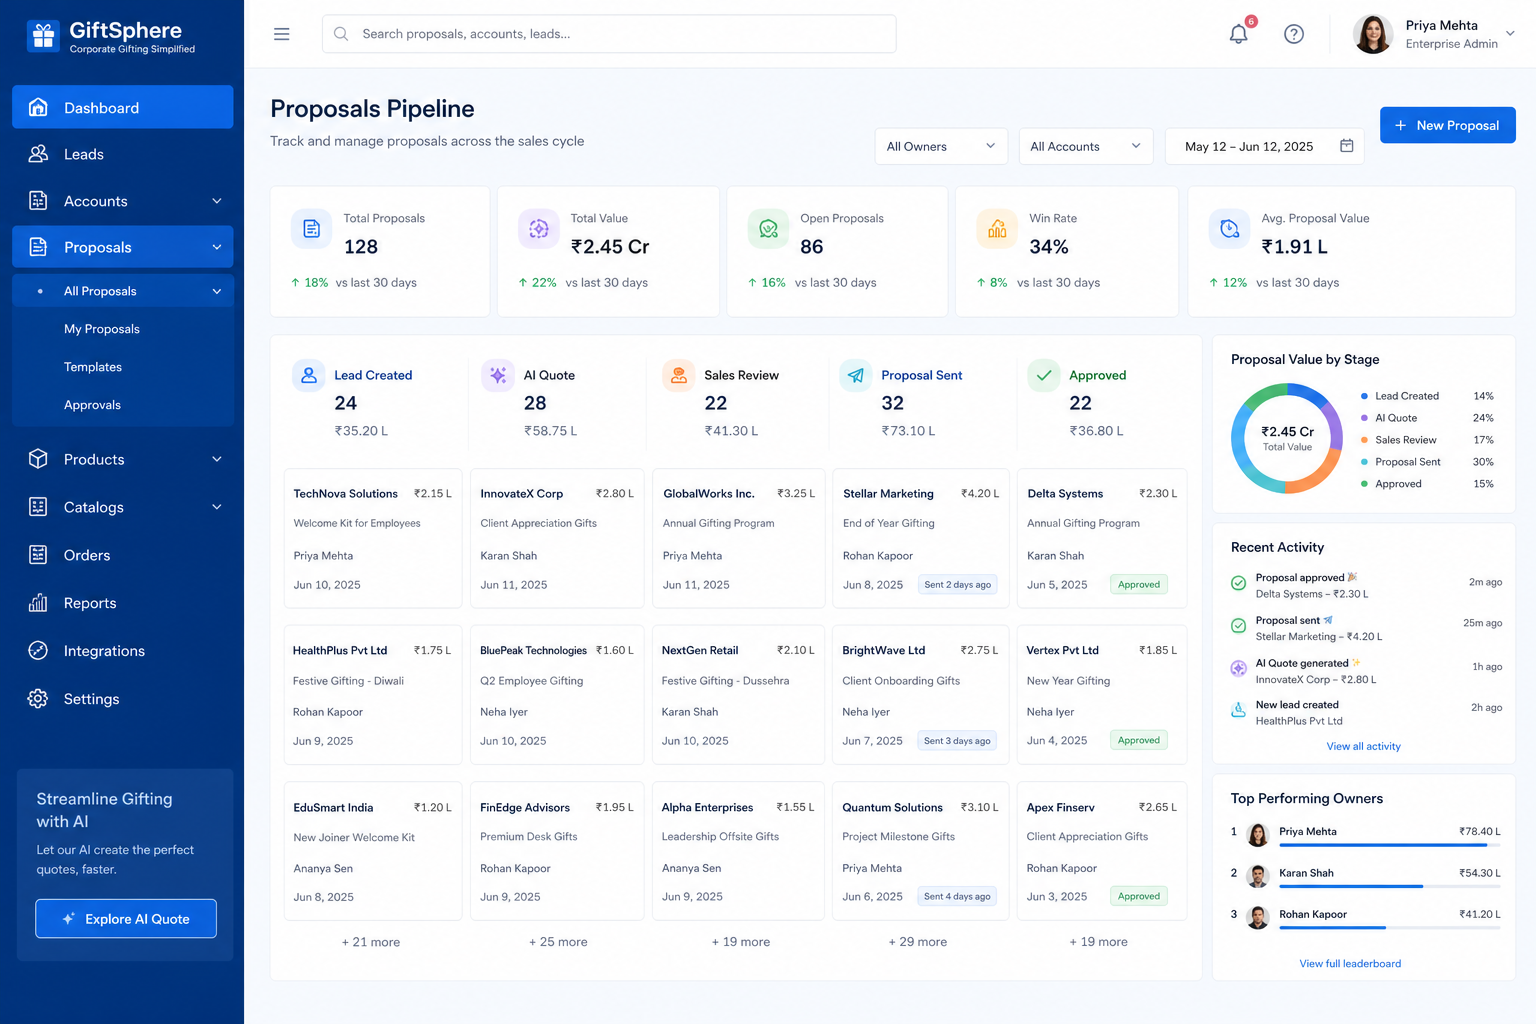
Task: Open the View all activity link
Action: [1363, 746]
